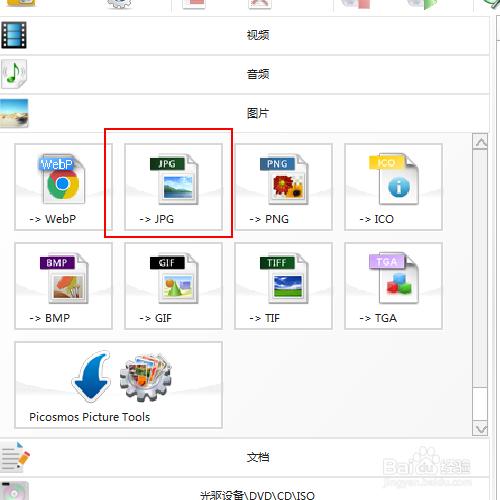
Task: Expand the 视频 video category
Action: click(x=245, y=35)
